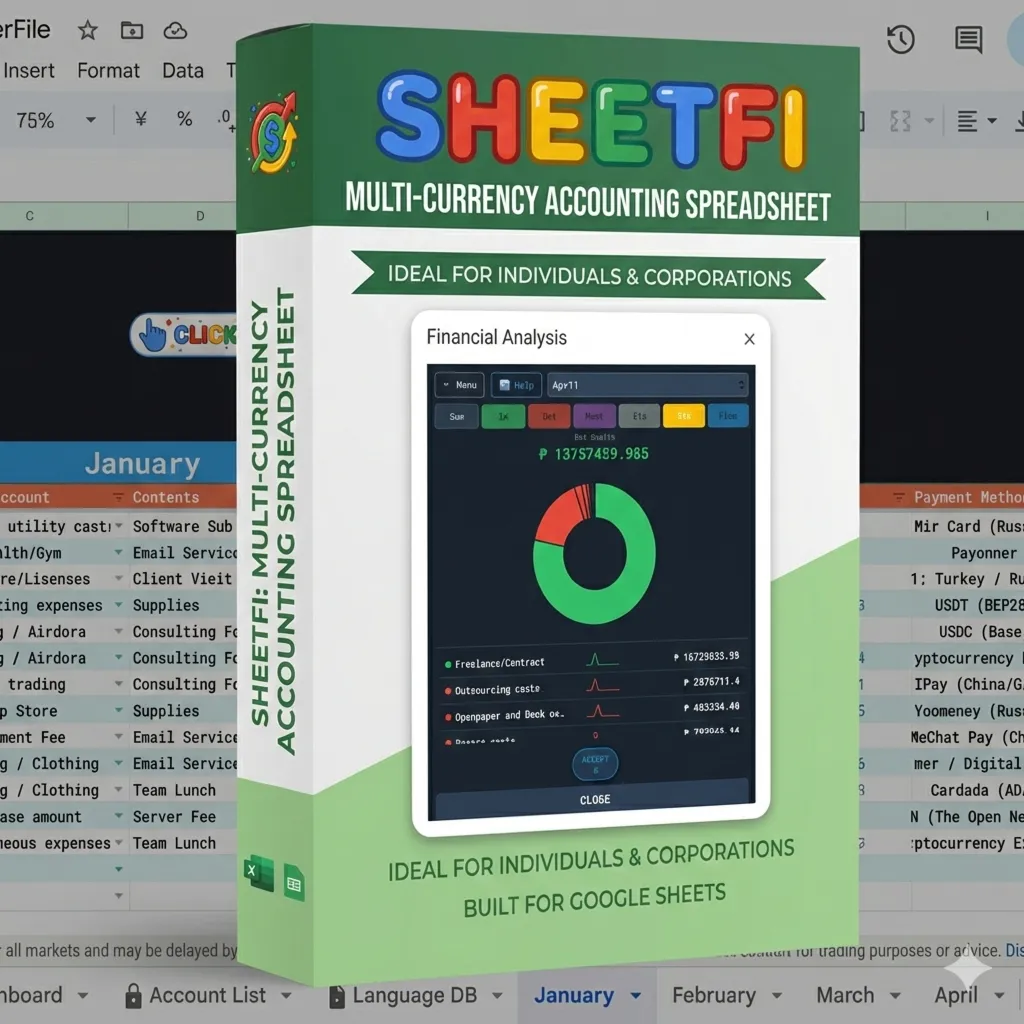Click the lock icon on Account List tab
Screen dimensions: 1024x1024
(x=131, y=995)
